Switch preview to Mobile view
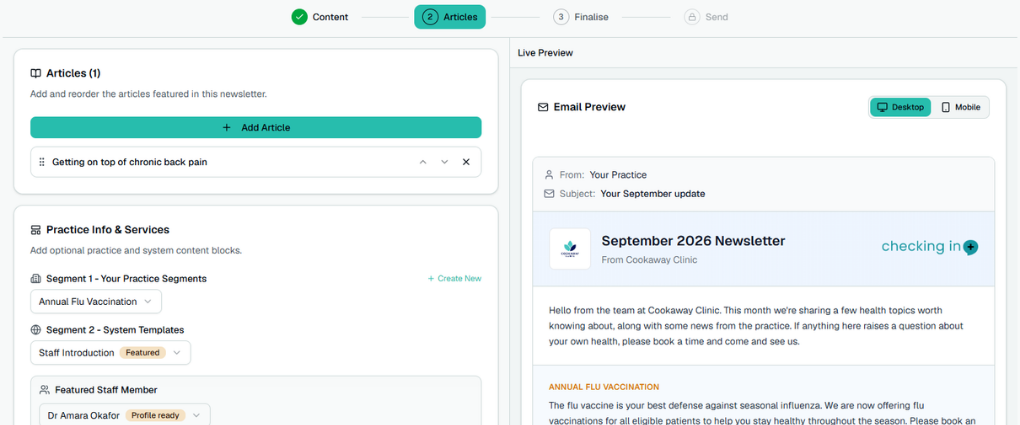This screenshot has height=425, width=1020. pos(961,107)
